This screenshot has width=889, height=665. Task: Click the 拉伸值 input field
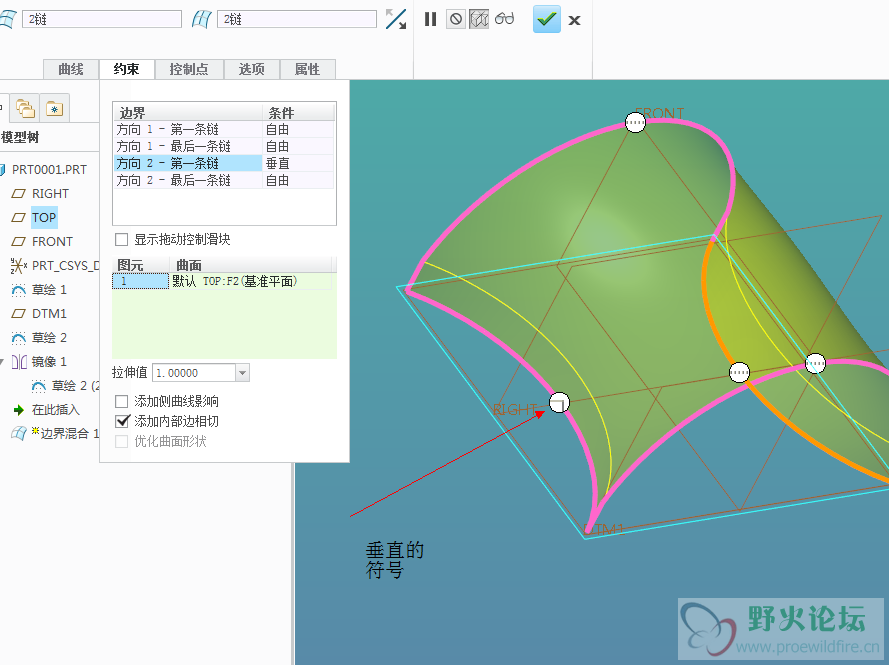pos(194,373)
